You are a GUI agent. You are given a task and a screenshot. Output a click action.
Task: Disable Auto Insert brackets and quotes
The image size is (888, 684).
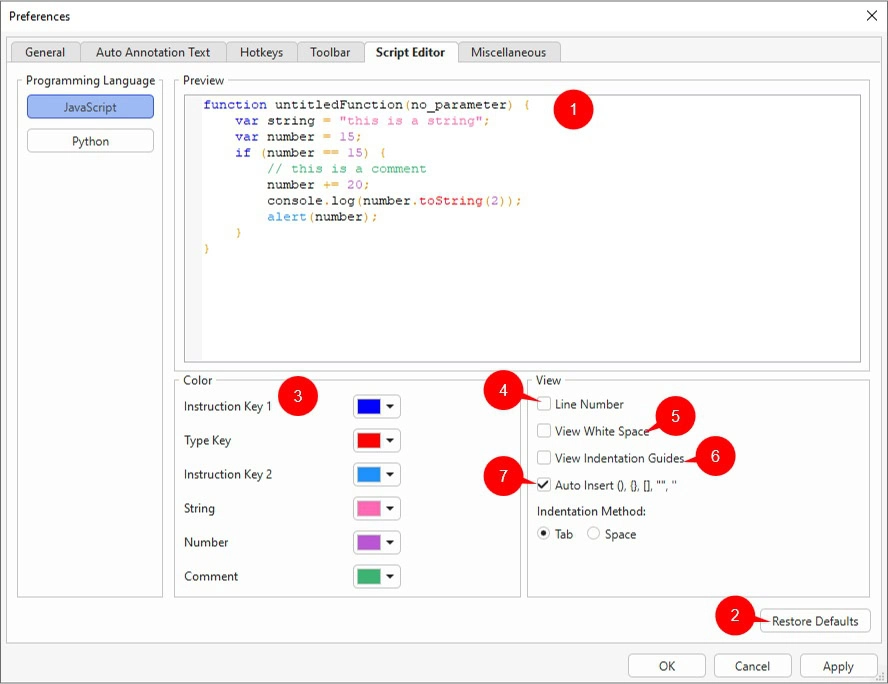coord(545,485)
